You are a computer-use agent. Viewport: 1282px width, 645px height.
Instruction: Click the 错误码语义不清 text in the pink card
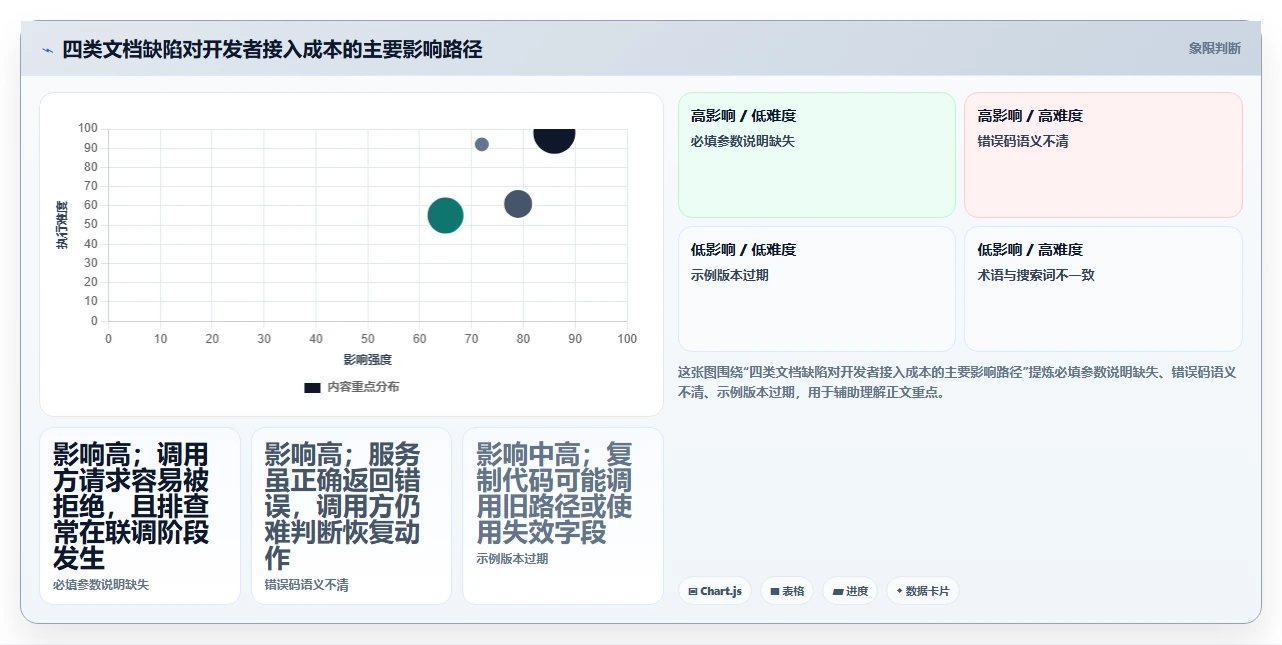coord(1023,141)
